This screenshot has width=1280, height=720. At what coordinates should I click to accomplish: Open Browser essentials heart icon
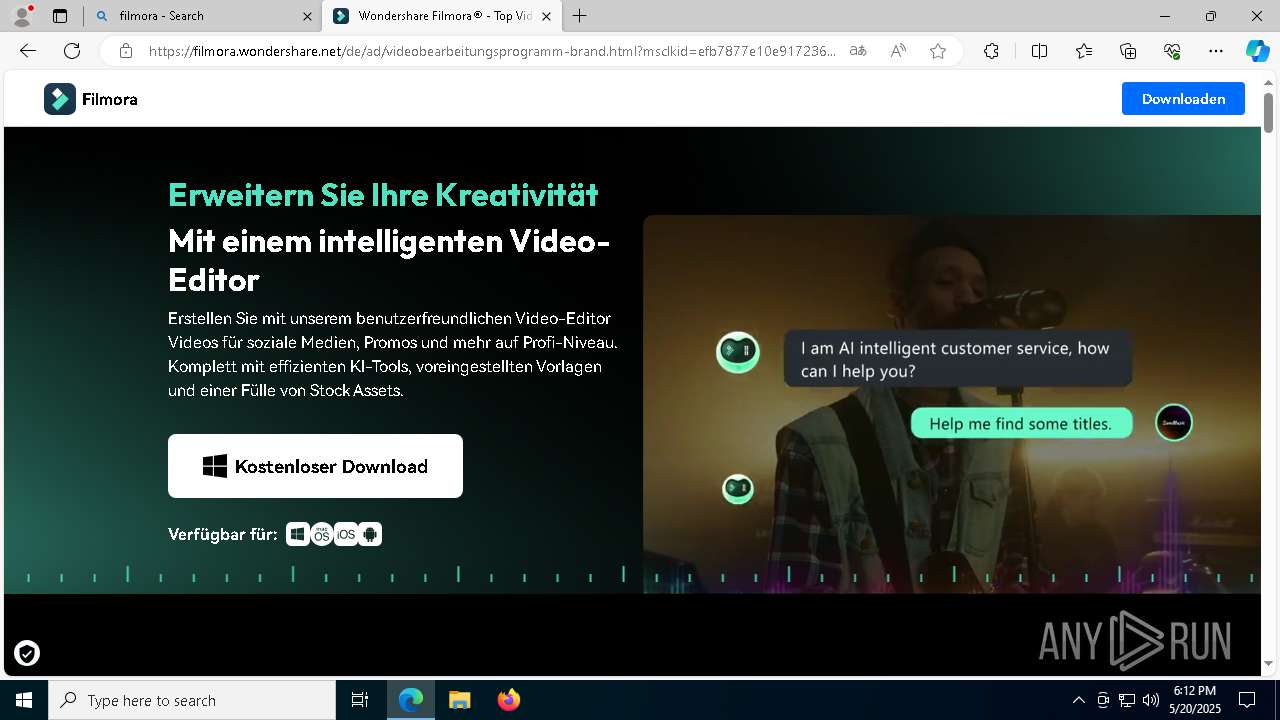click(1172, 51)
